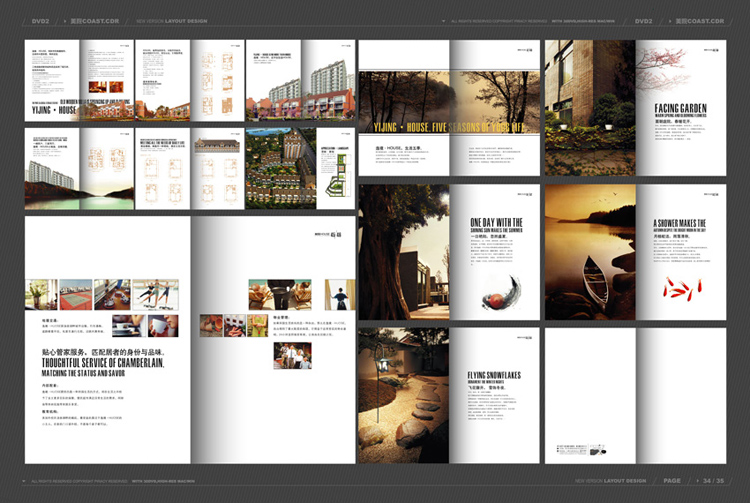Click the YIJING · HOUSE title on first spread
Viewport: 750px width, 503px height.
coord(54,110)
